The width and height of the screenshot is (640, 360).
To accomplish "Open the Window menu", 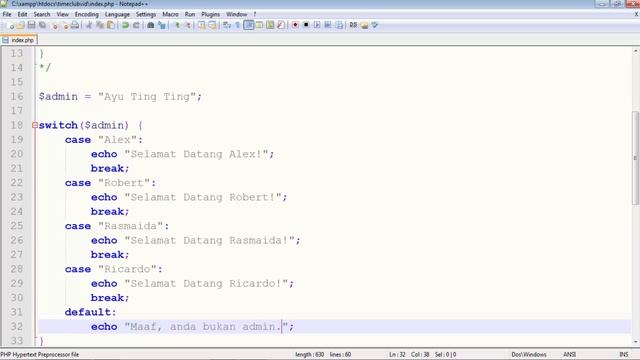I will [x=237, y=14].
